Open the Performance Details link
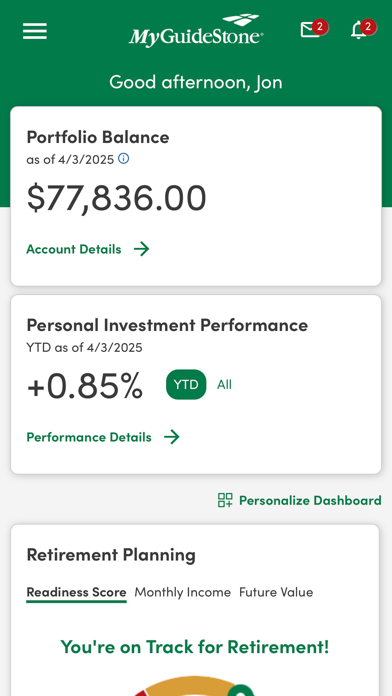The height and width of the screenshot is (696, 392). click(x=89, y=437)
